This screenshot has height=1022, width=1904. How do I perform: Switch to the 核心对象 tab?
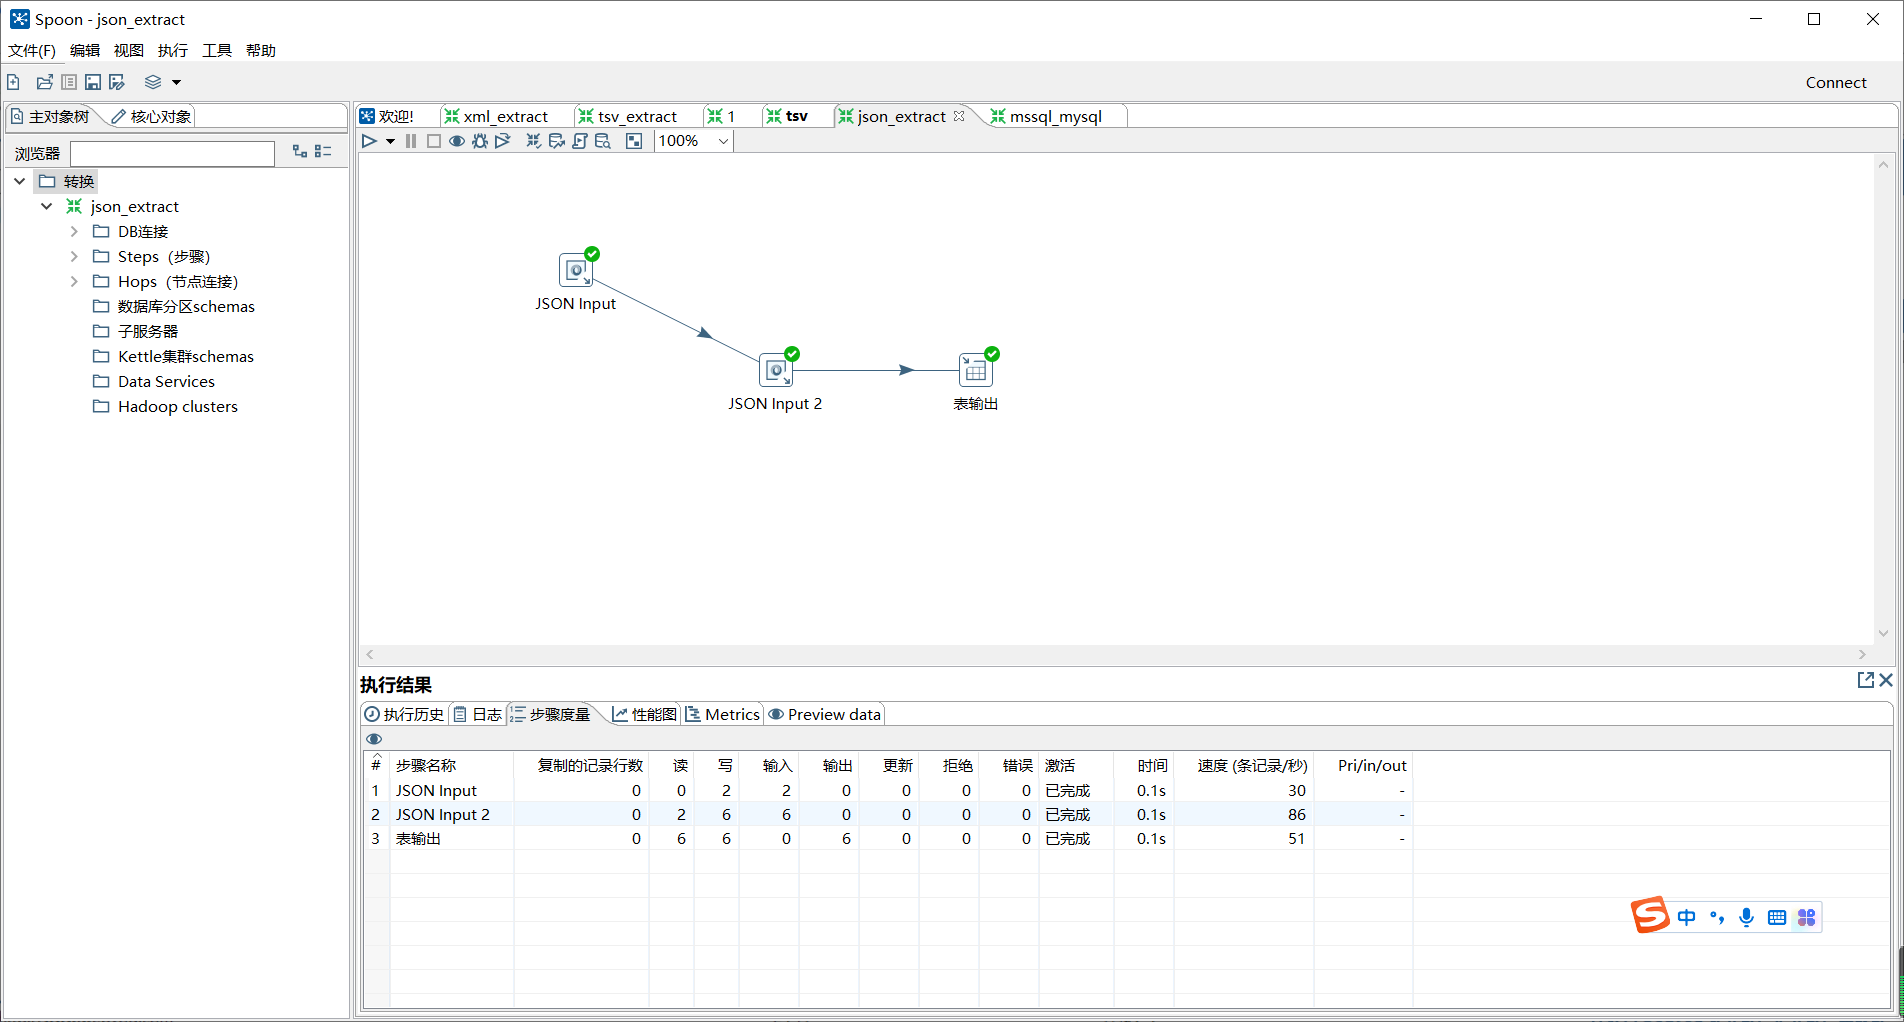151,117
